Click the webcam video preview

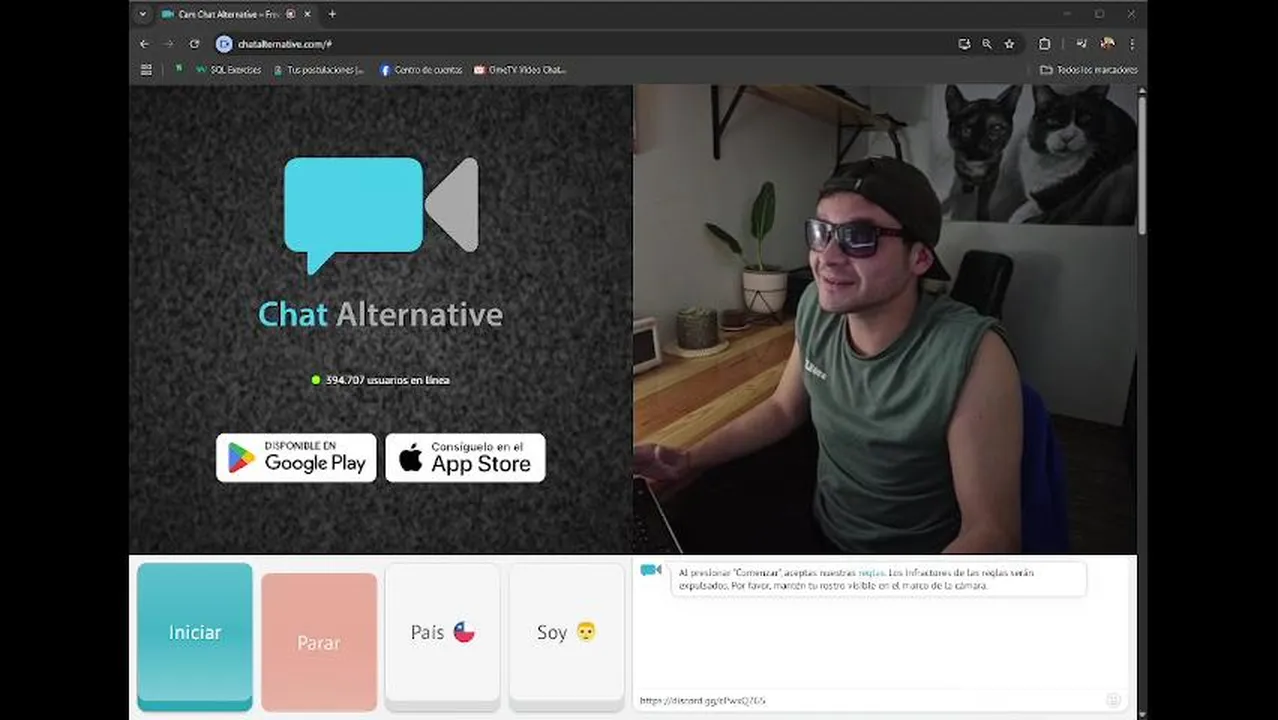885,319
